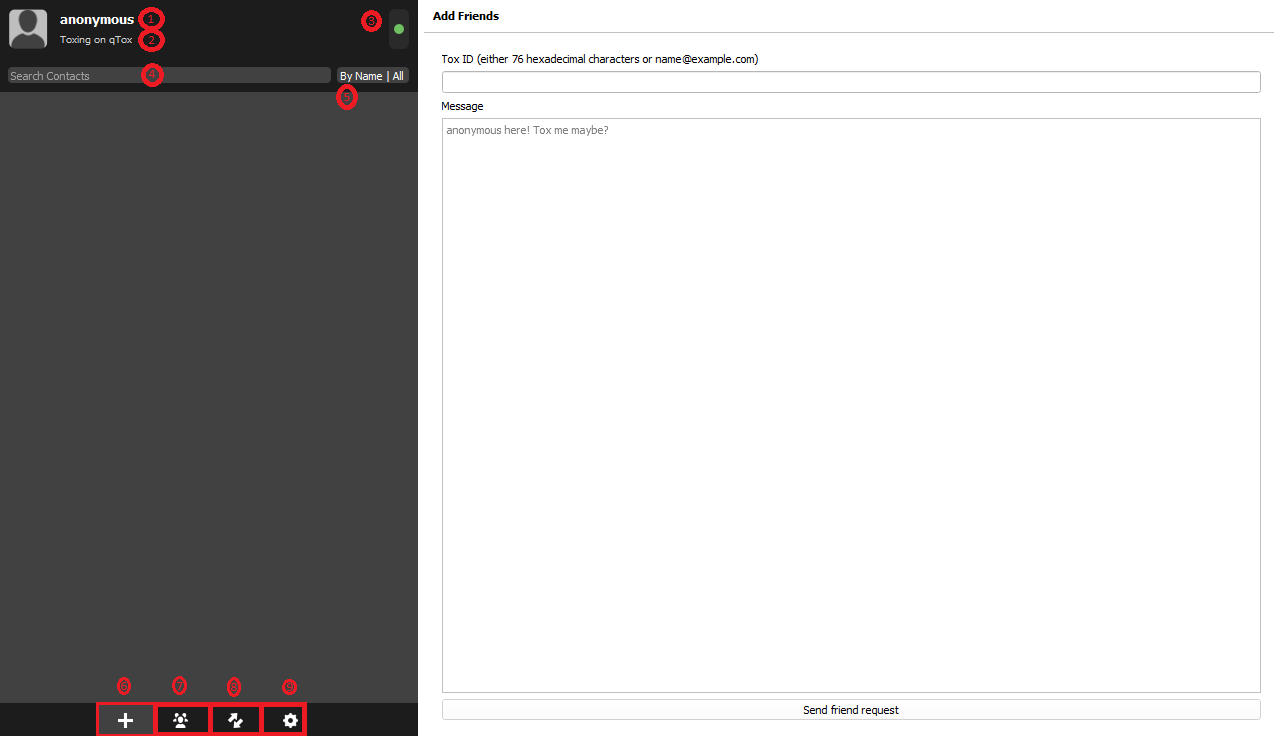Click the Tox ID label text
This screenshot has height=736, width=1274.
coord(599,59)
